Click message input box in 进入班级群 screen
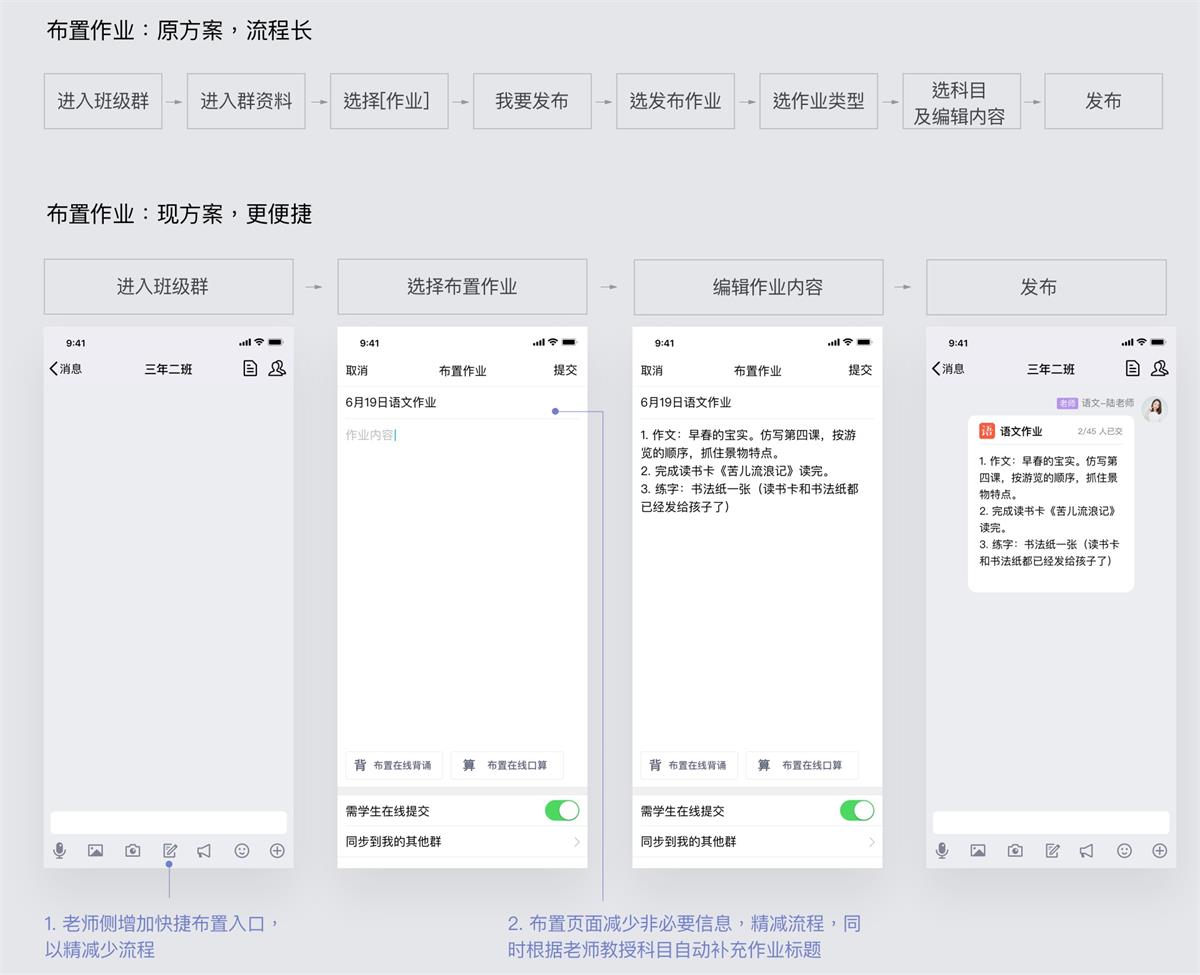1200x975 pixels. pos(169,822)
